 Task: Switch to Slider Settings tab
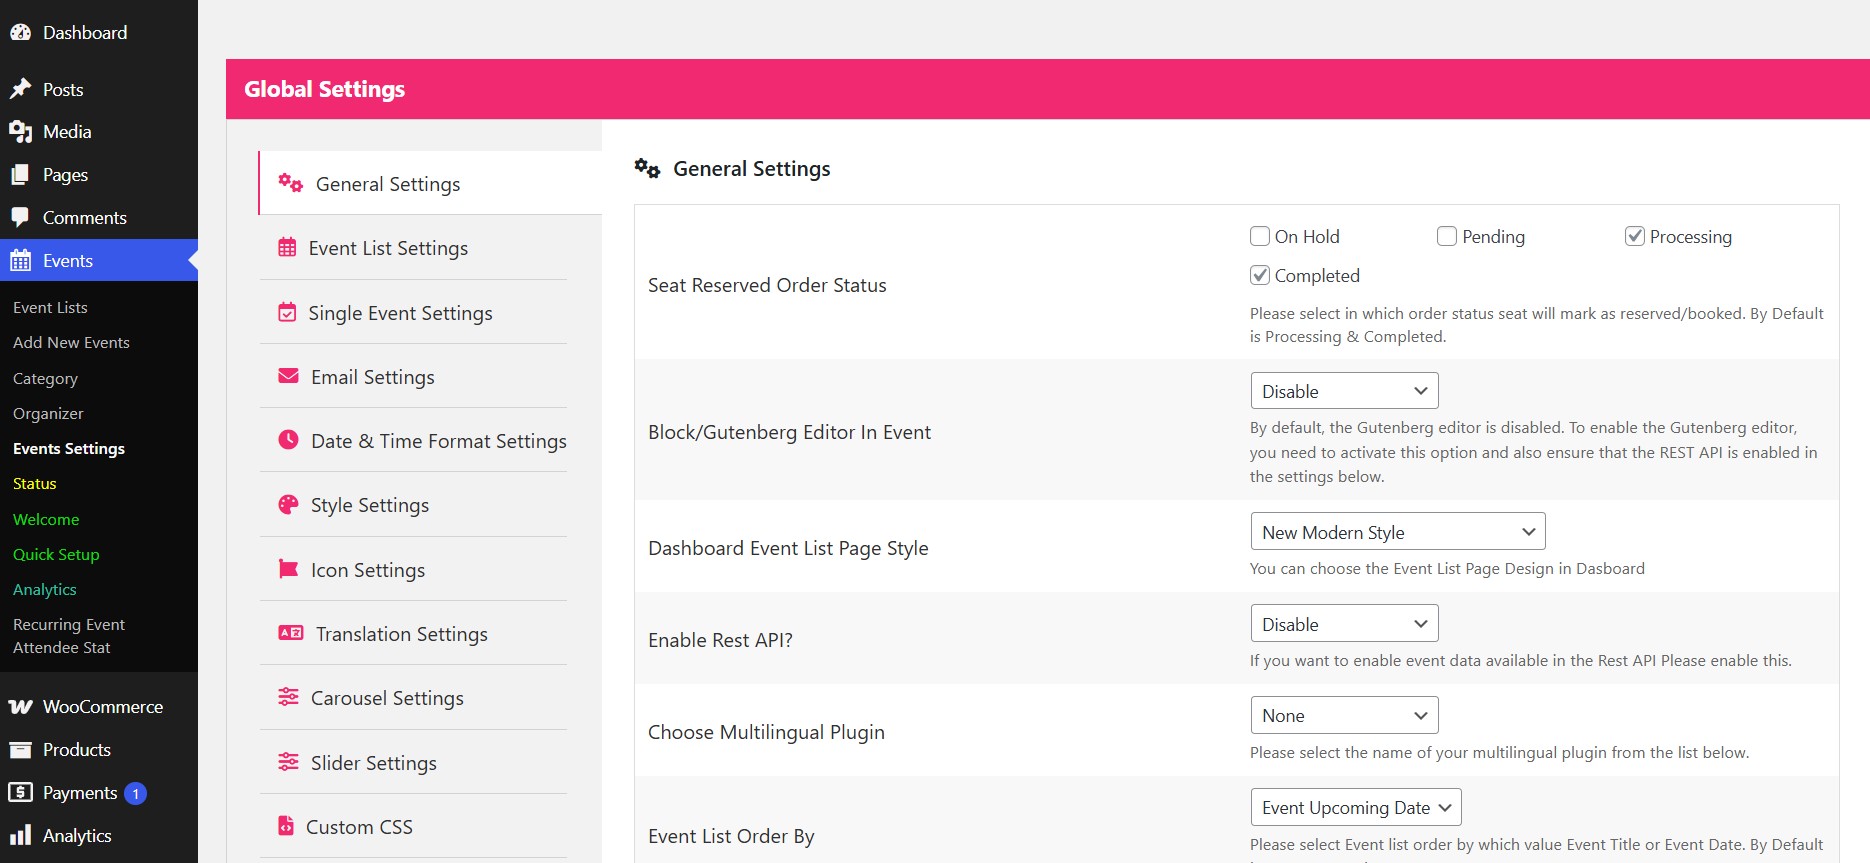click(x=413, y=763)
